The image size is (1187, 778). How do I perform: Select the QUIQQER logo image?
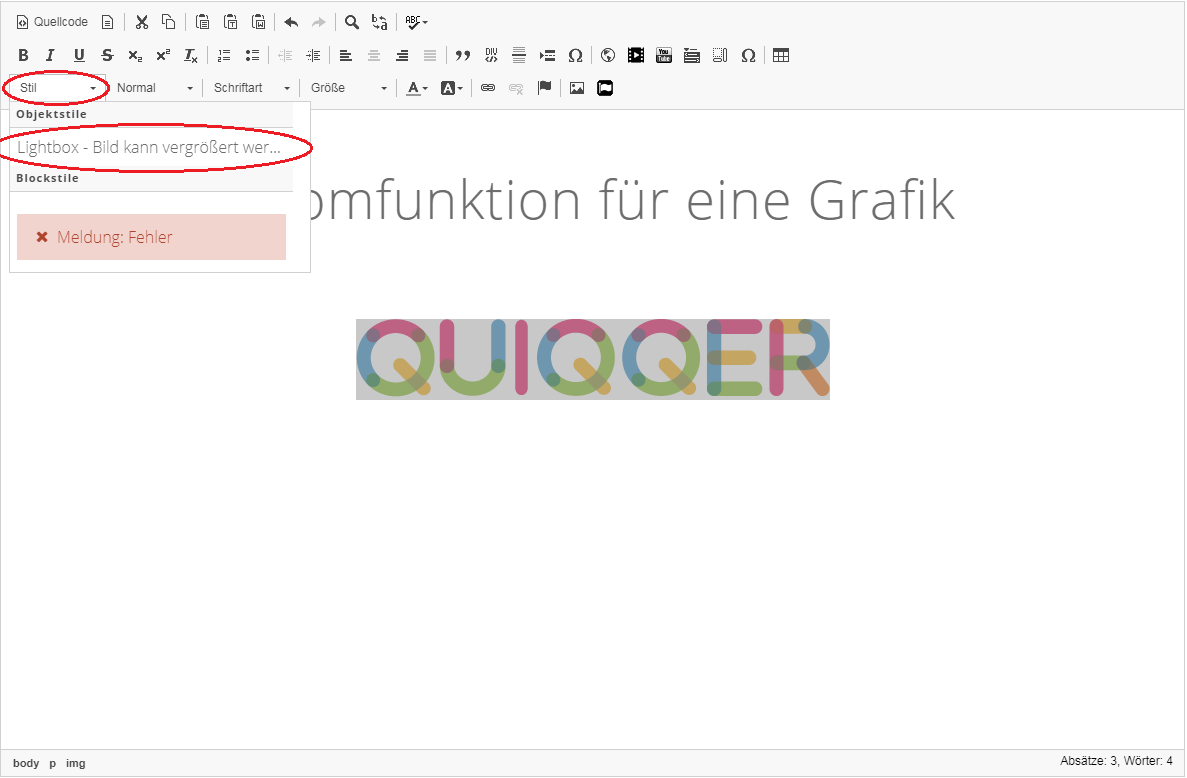(592, 359)
